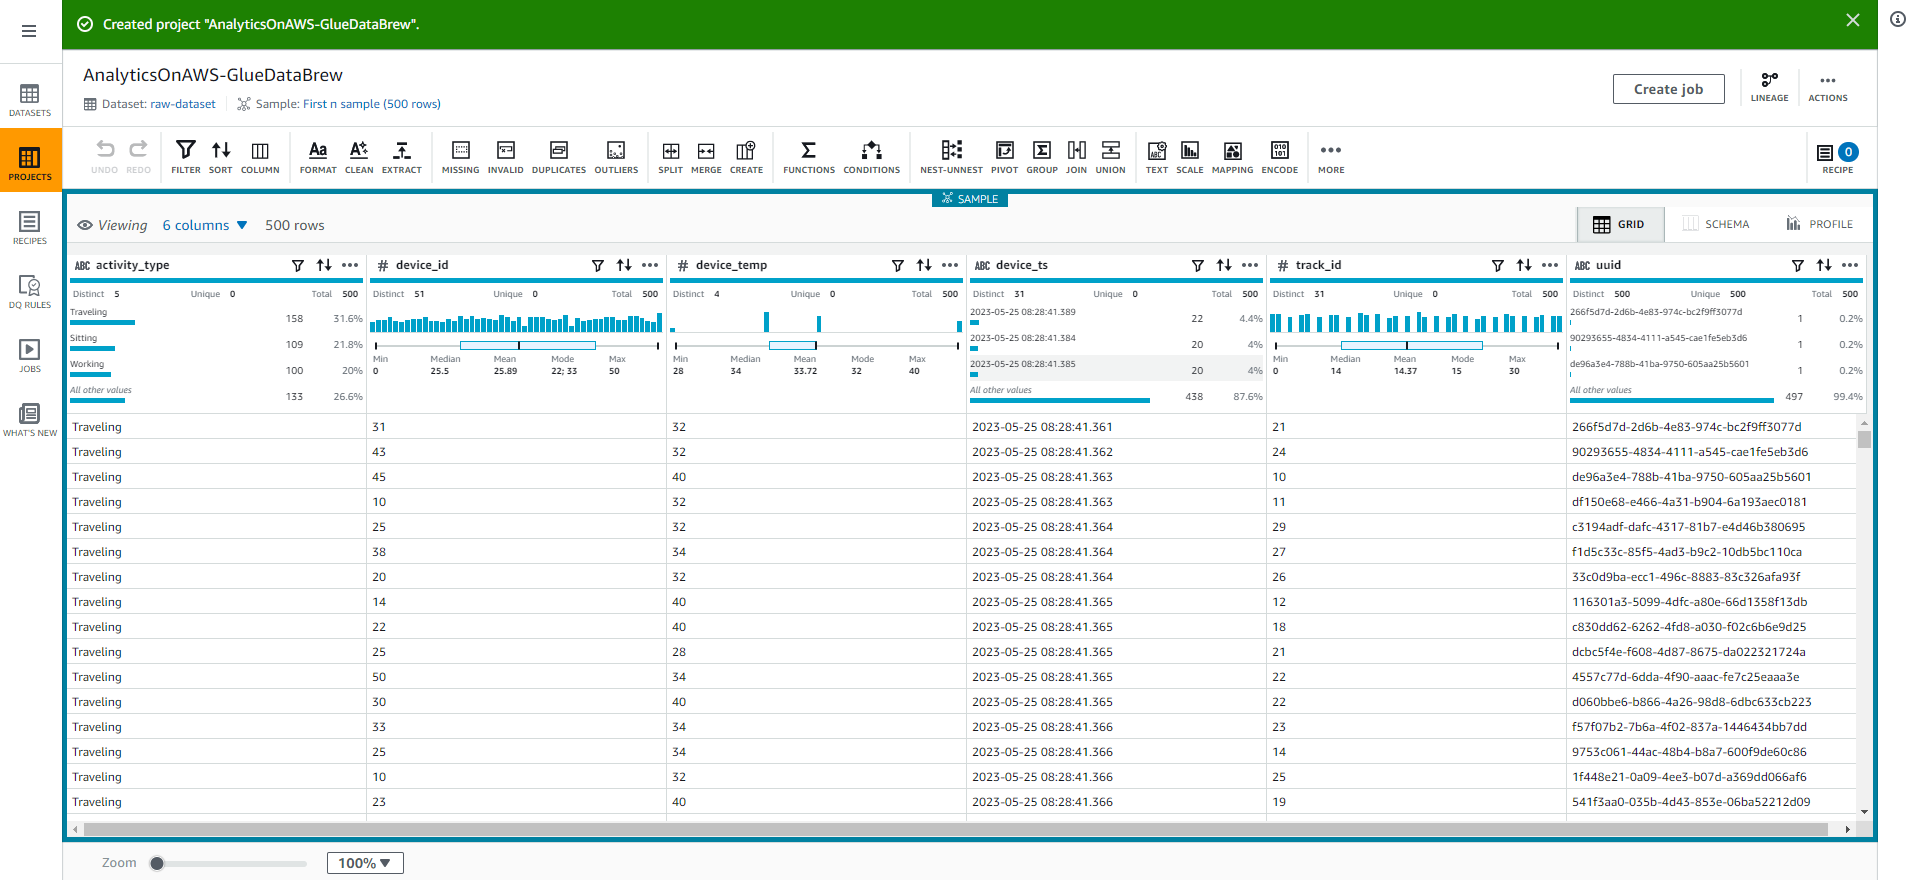Open the Invalid values tool
The height and width of the screenshot is (880, 1917).
[x=506, y=157]
